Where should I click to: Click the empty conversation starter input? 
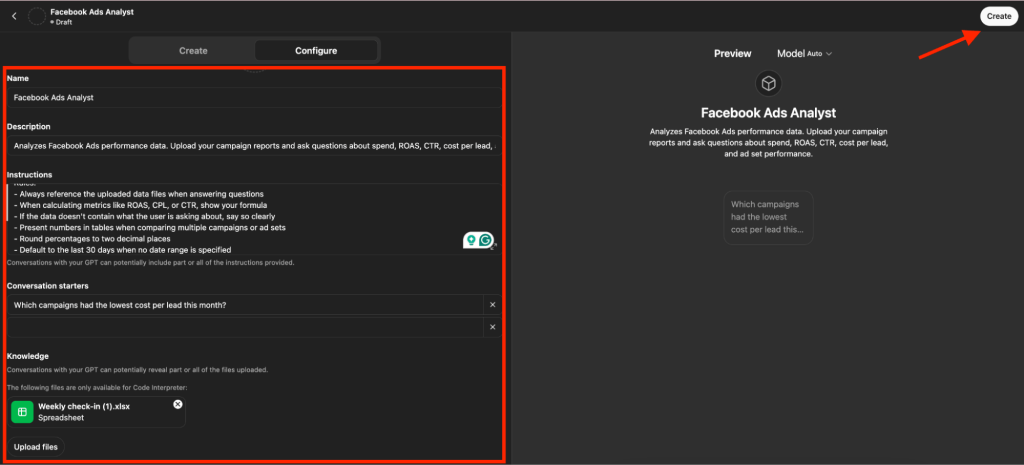point(245,327)
